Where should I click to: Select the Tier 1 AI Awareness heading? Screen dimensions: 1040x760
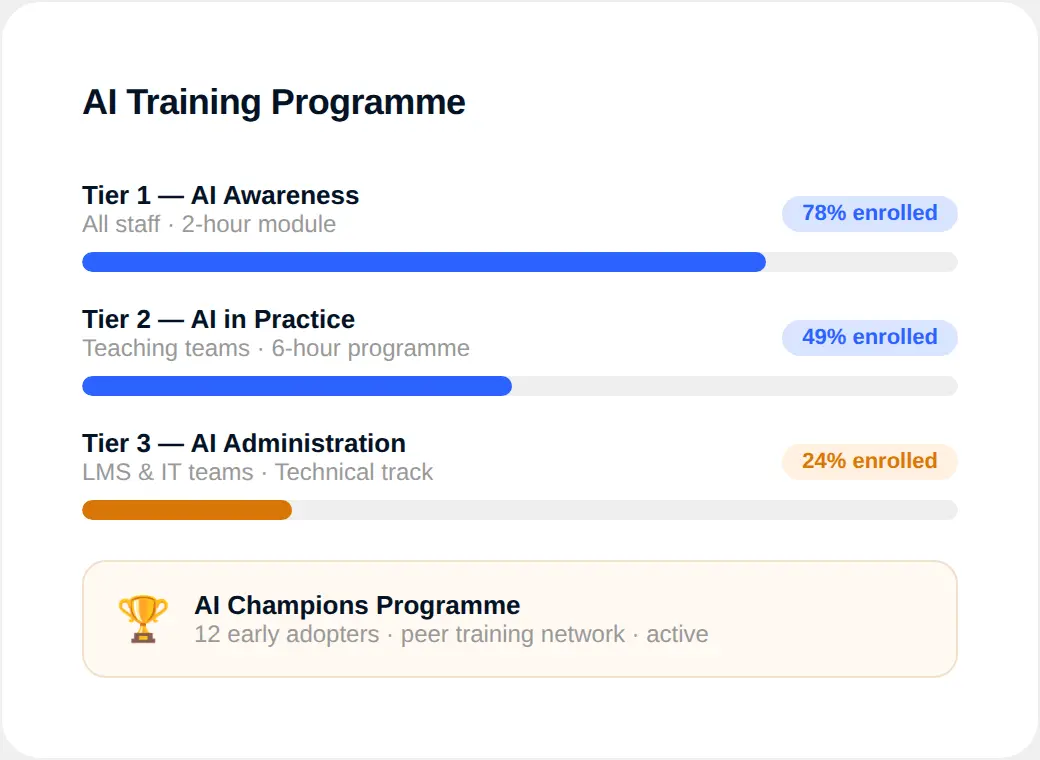pyautogui.click(x=220, y=196)
